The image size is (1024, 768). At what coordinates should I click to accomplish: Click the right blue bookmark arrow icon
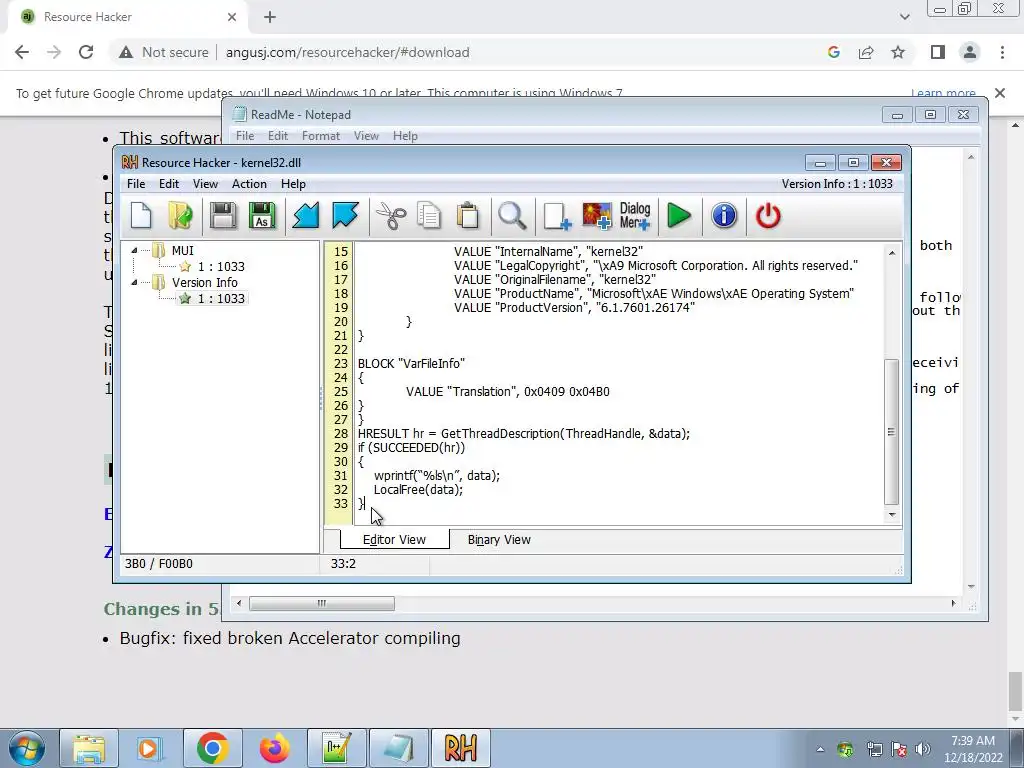[x=345, y=216]
